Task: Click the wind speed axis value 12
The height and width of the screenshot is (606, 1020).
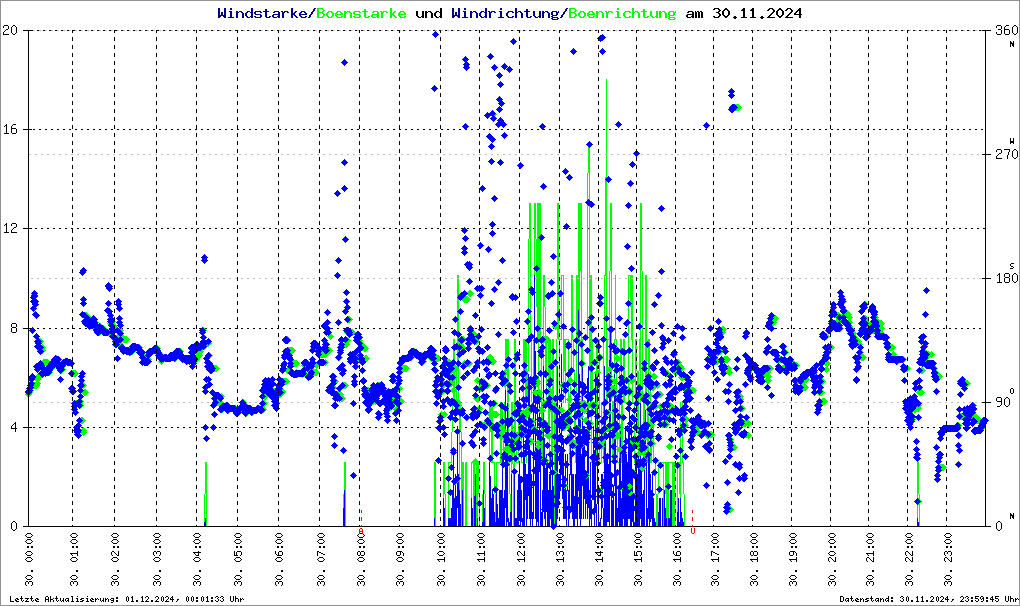Action: (x=9, y=228)
